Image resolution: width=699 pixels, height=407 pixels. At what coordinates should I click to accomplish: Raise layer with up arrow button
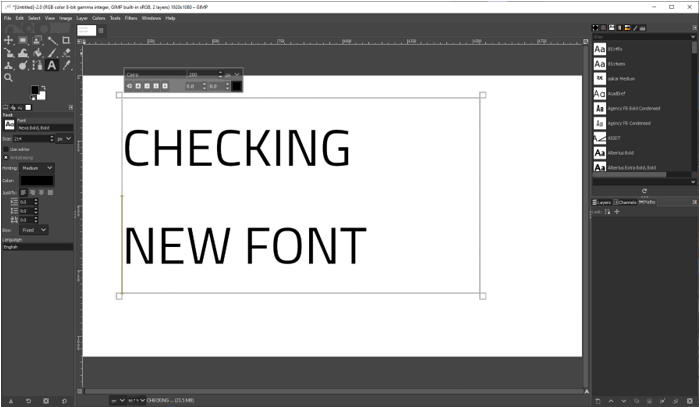[611, 401]
